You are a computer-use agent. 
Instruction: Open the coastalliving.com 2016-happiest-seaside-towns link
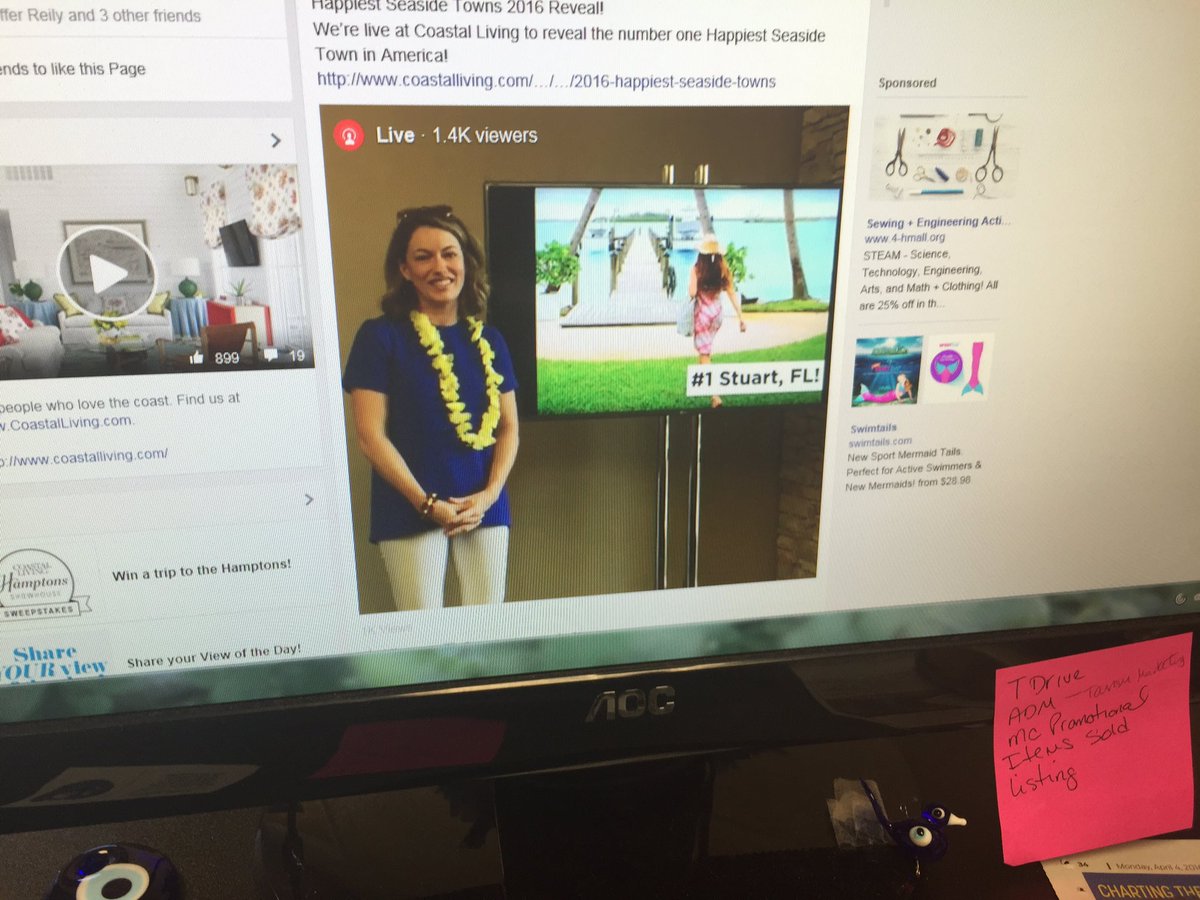coord(546,81)
